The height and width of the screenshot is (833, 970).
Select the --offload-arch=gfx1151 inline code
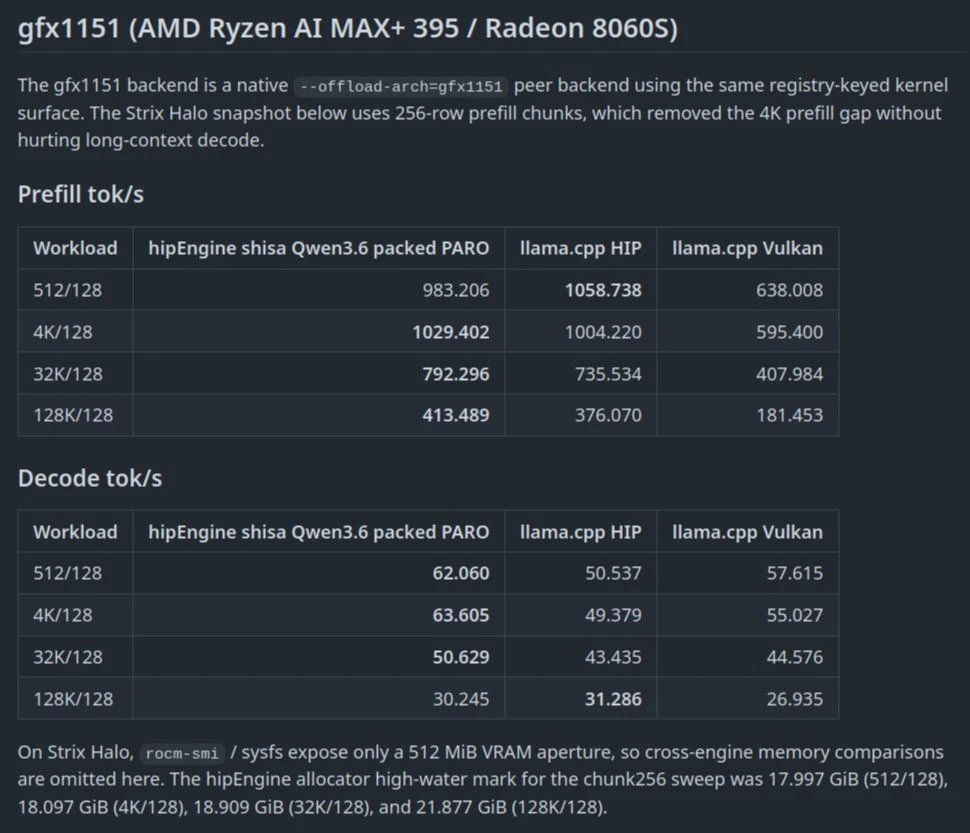coord(401,86)
